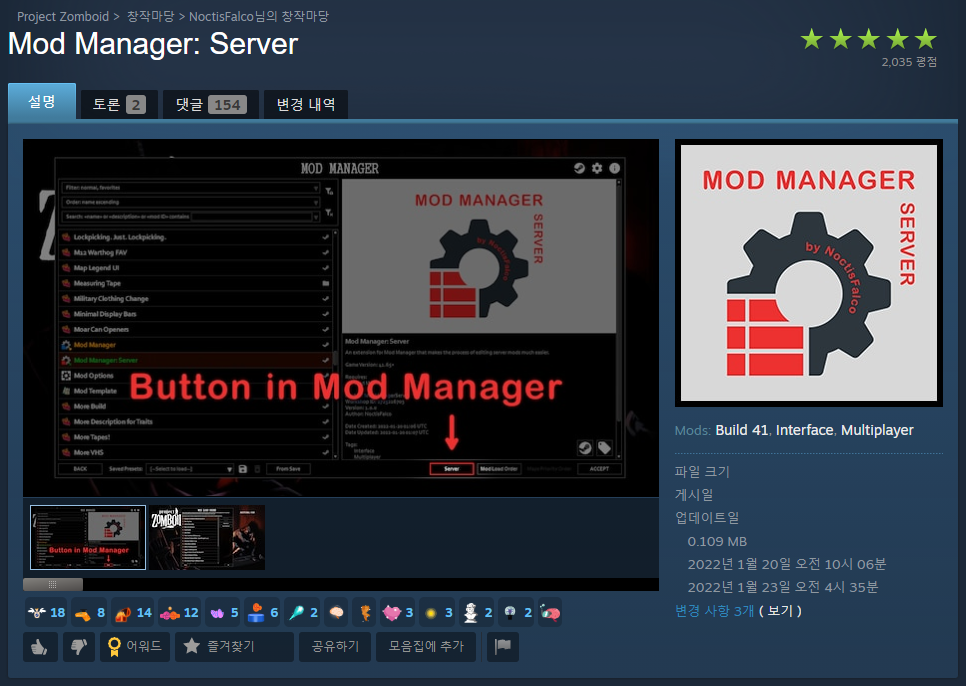Screen dimensions: 966x686
Task: Open the 댓글 comments tab
Action: click(x=211, y=105)
